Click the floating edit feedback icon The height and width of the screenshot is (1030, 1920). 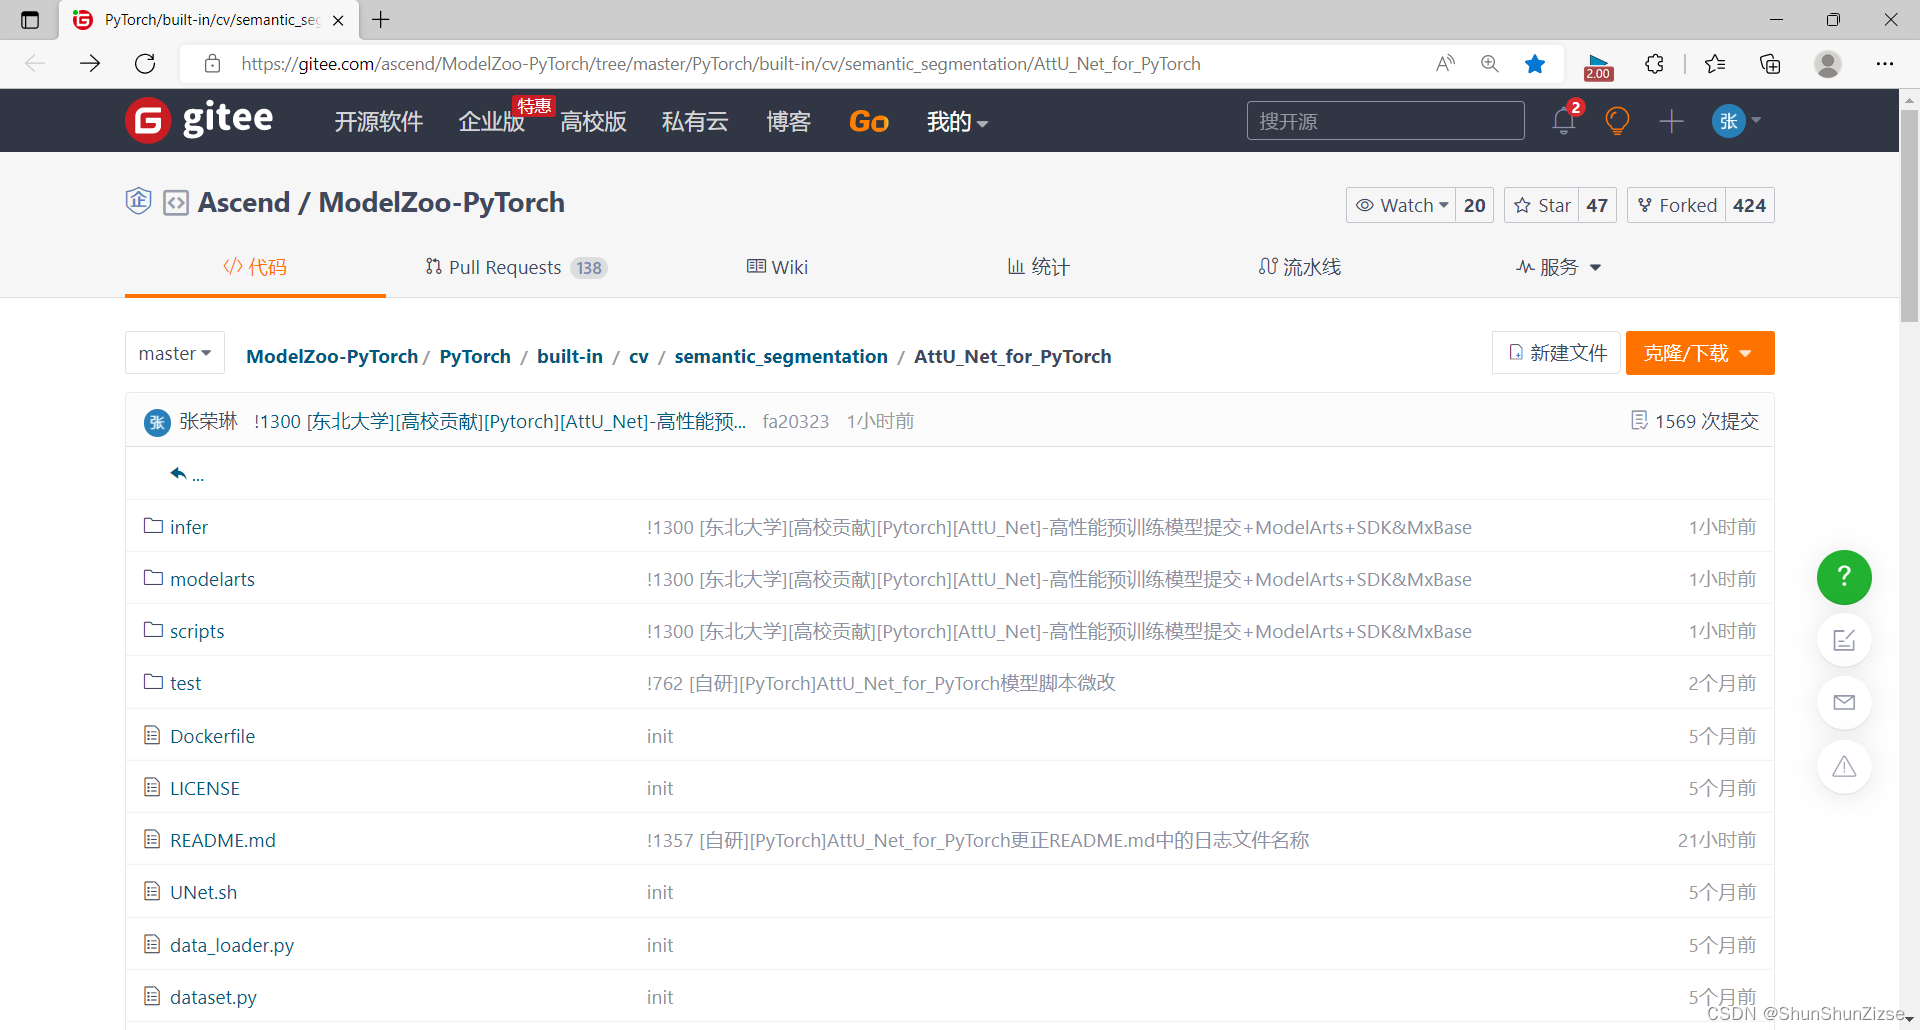[1844, 640]
